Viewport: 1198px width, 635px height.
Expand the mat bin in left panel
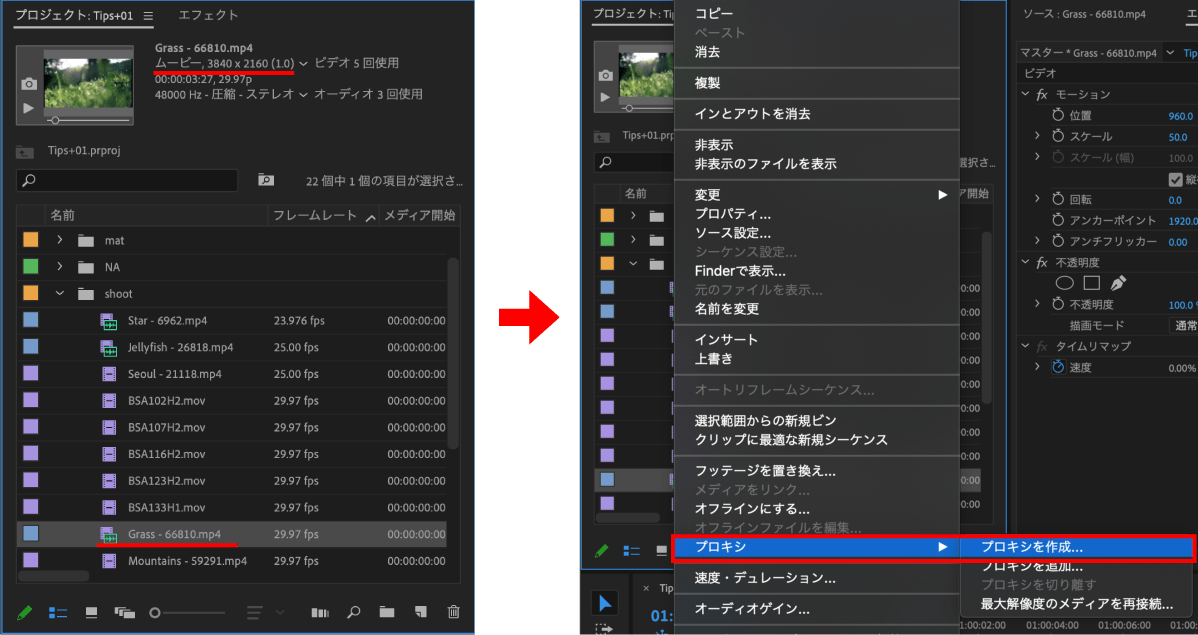(60, 240)
